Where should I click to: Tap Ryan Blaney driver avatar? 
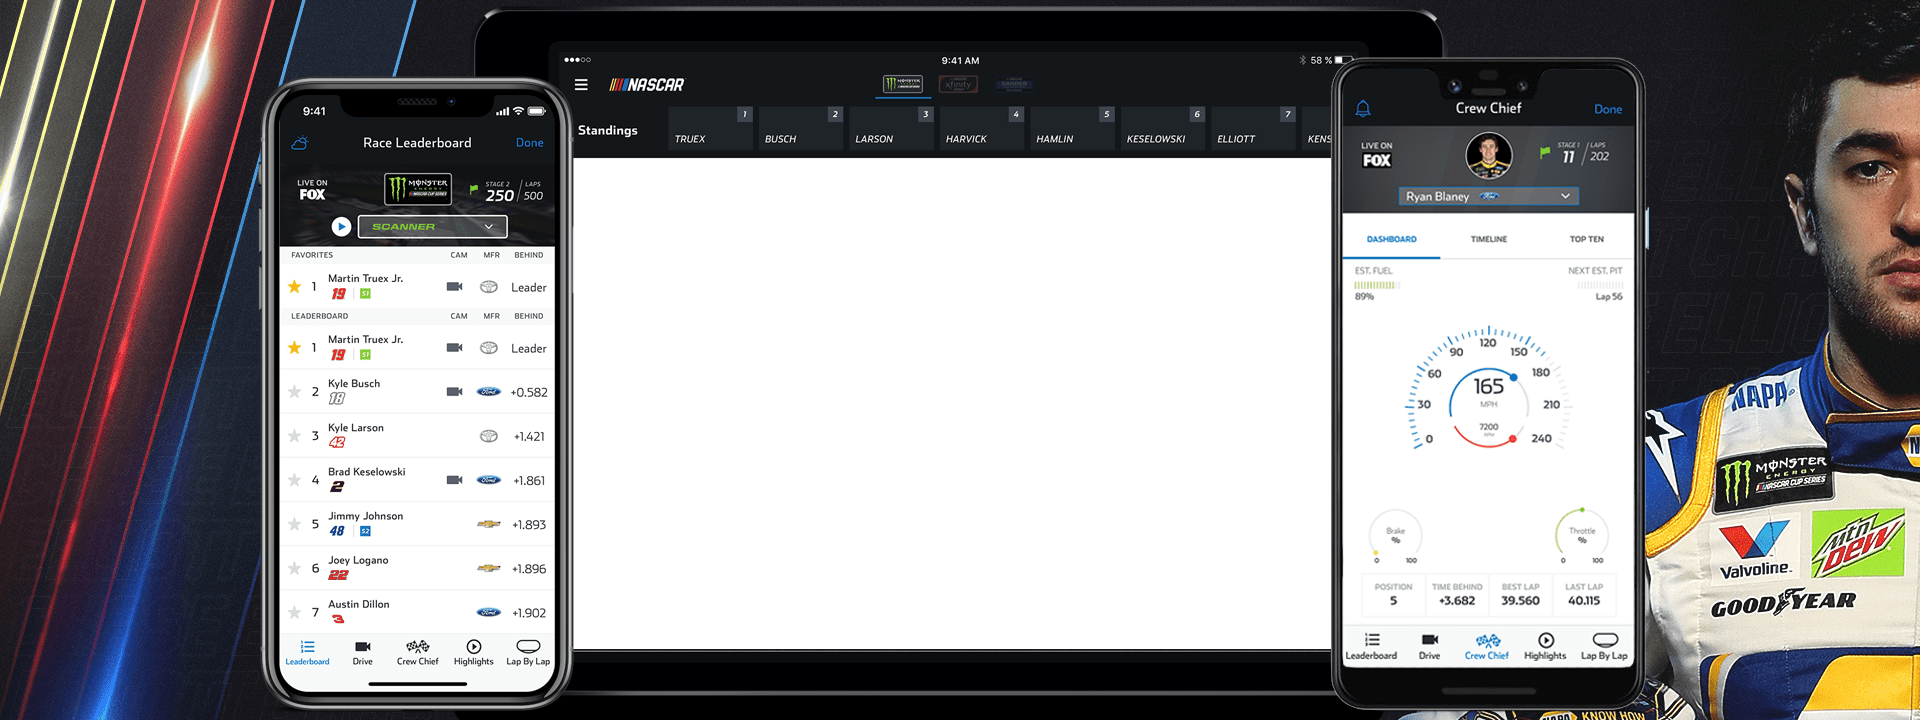(1489, 157)
